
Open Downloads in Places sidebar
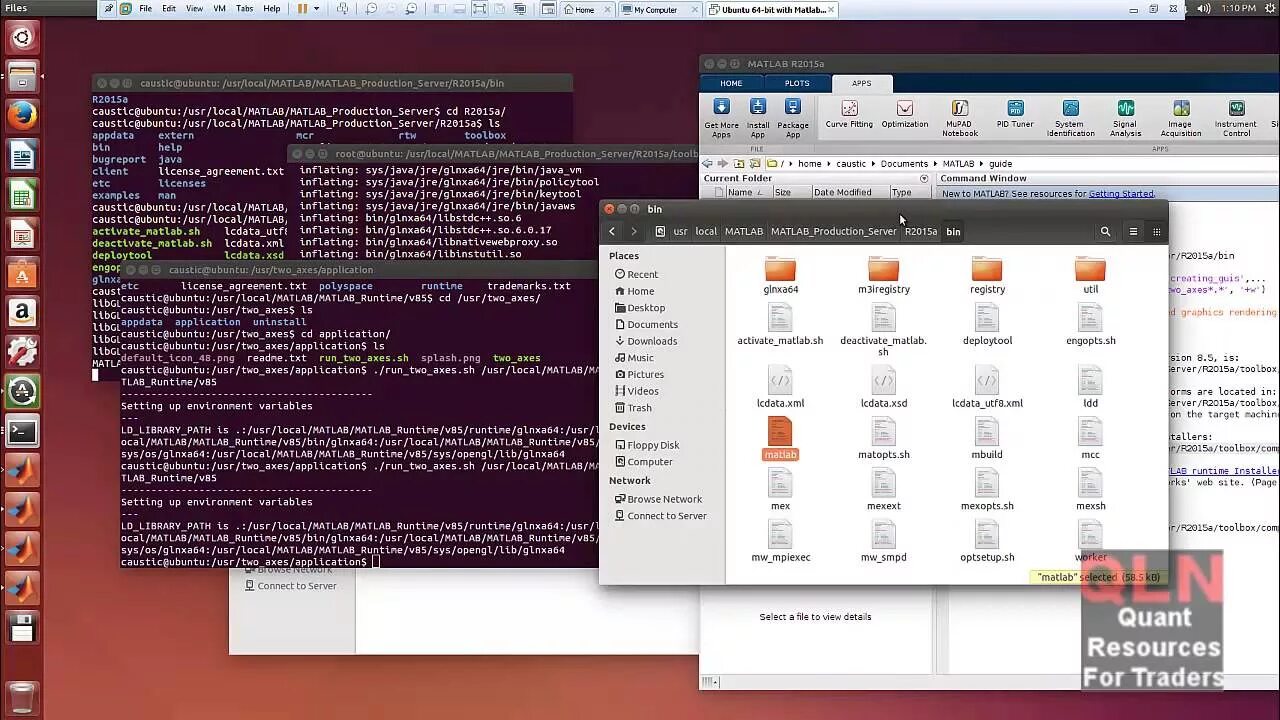646,341
